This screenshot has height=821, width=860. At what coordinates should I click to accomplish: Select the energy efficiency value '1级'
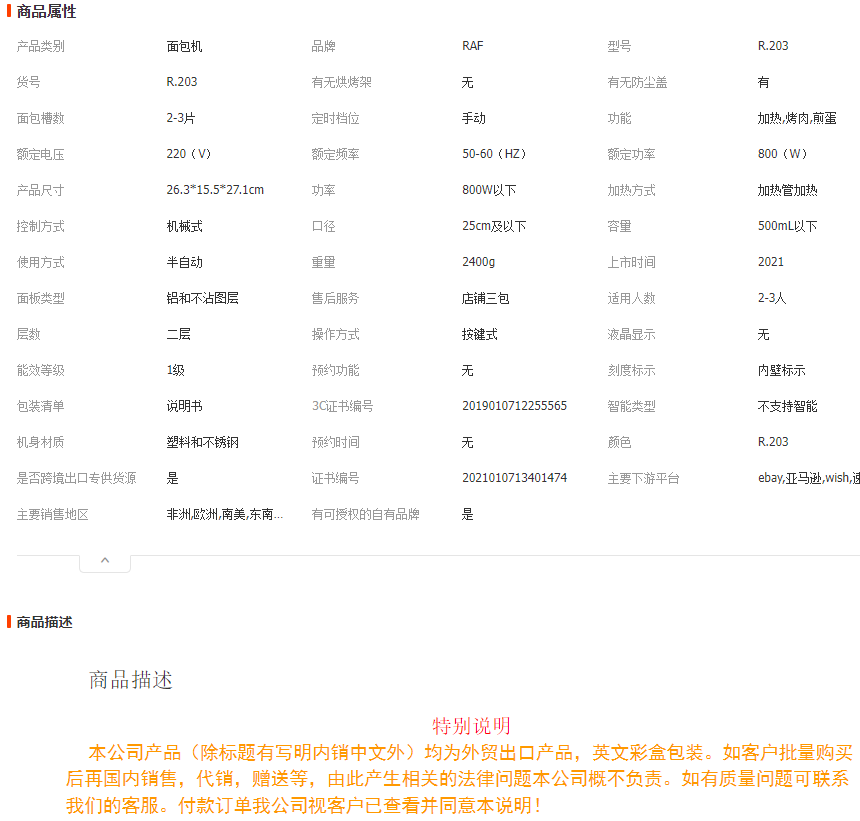(176, 370)
